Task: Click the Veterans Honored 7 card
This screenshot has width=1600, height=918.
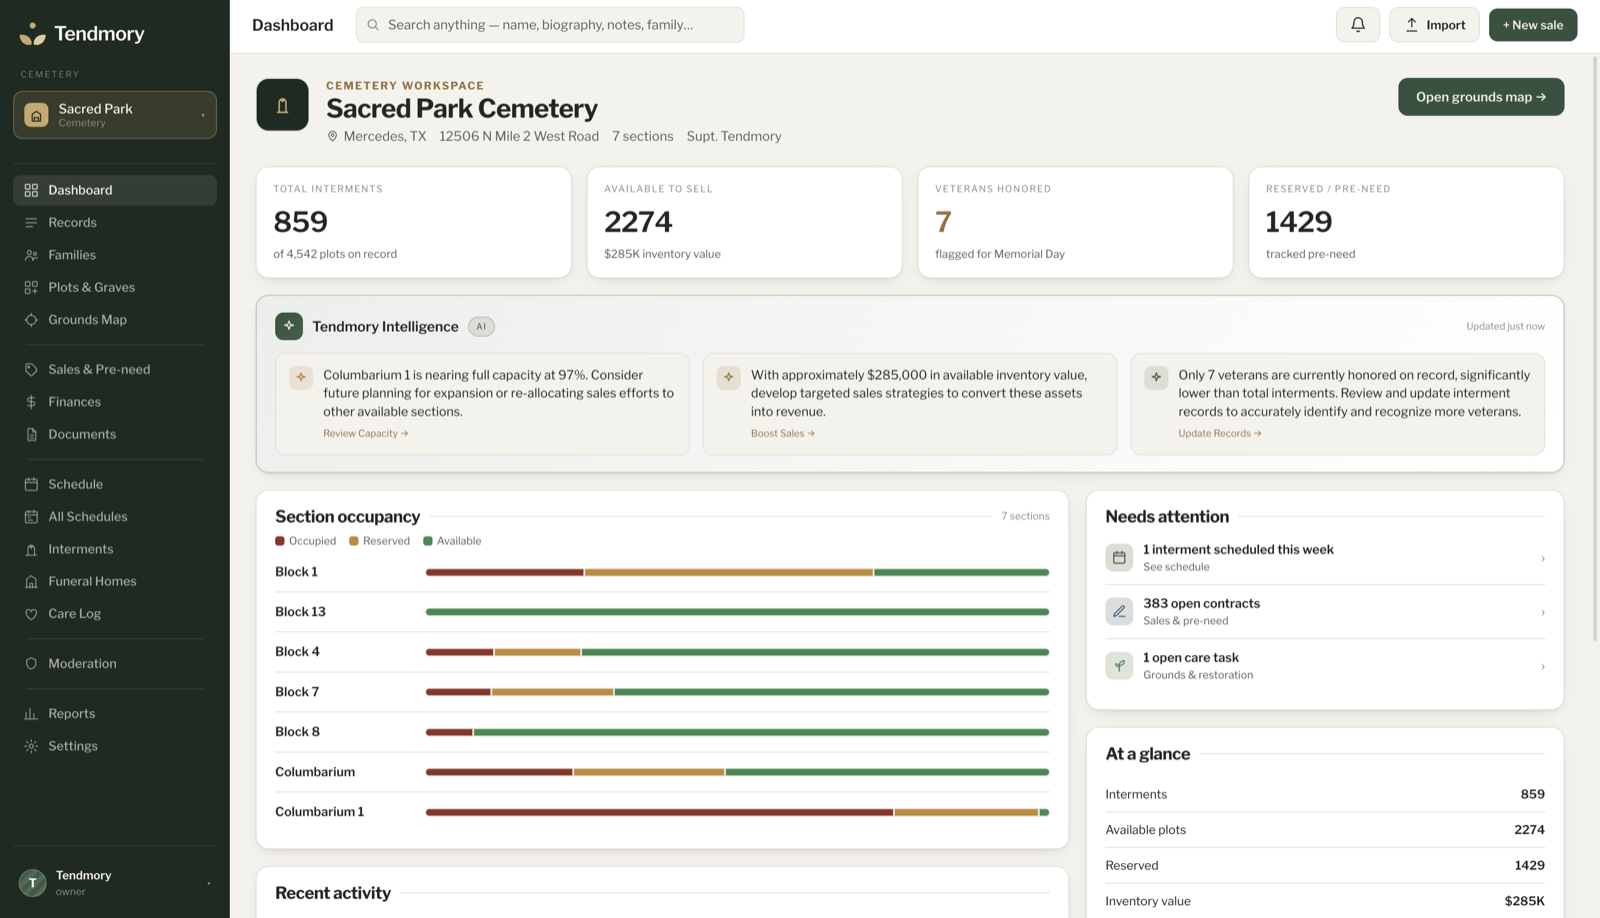Action: (1075, 222)
